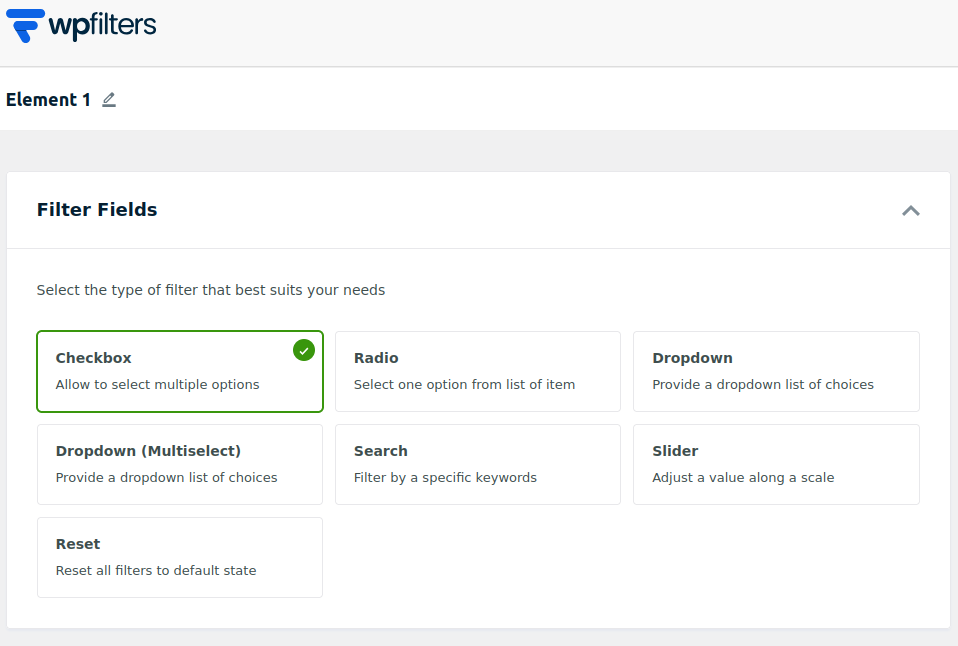
Task: Click the pencil icon beside Element 1
Action: [x=109, y=100]
